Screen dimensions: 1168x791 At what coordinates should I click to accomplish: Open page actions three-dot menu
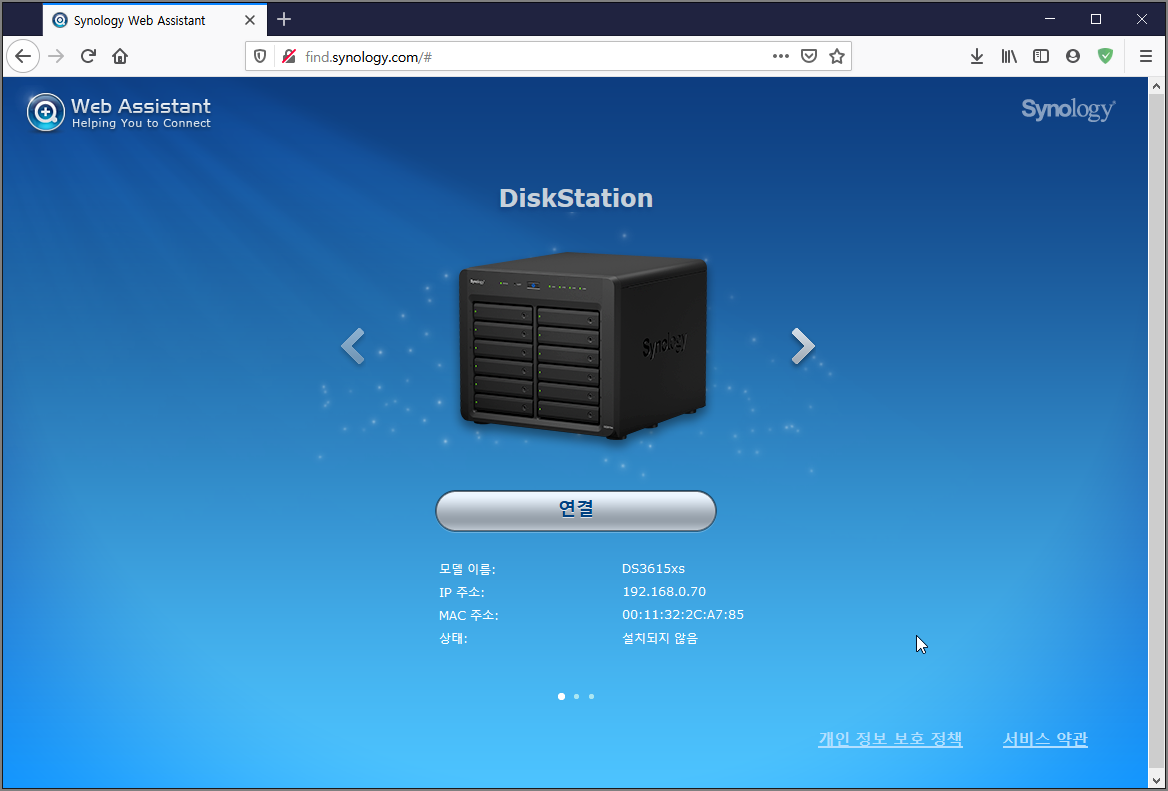(781, 57)
